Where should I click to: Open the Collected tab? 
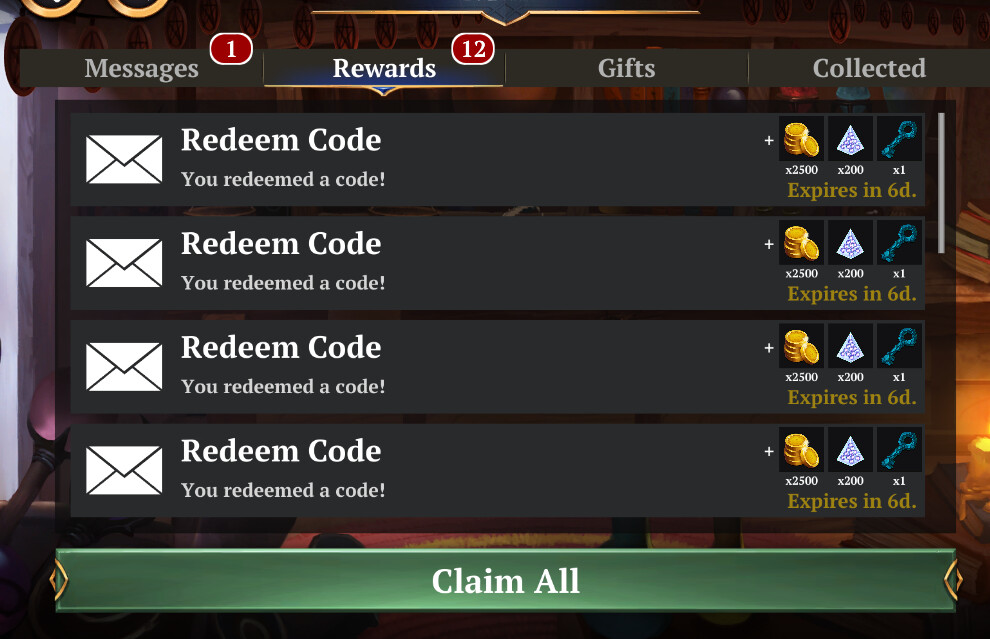[x=869, y=68]
